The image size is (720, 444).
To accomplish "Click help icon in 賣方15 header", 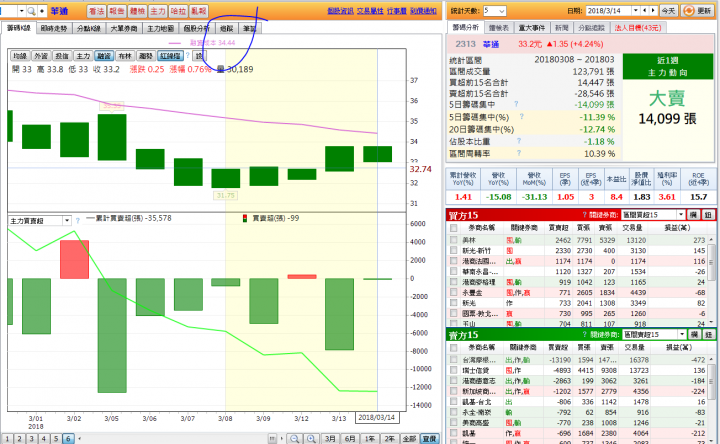I will 585,334.
